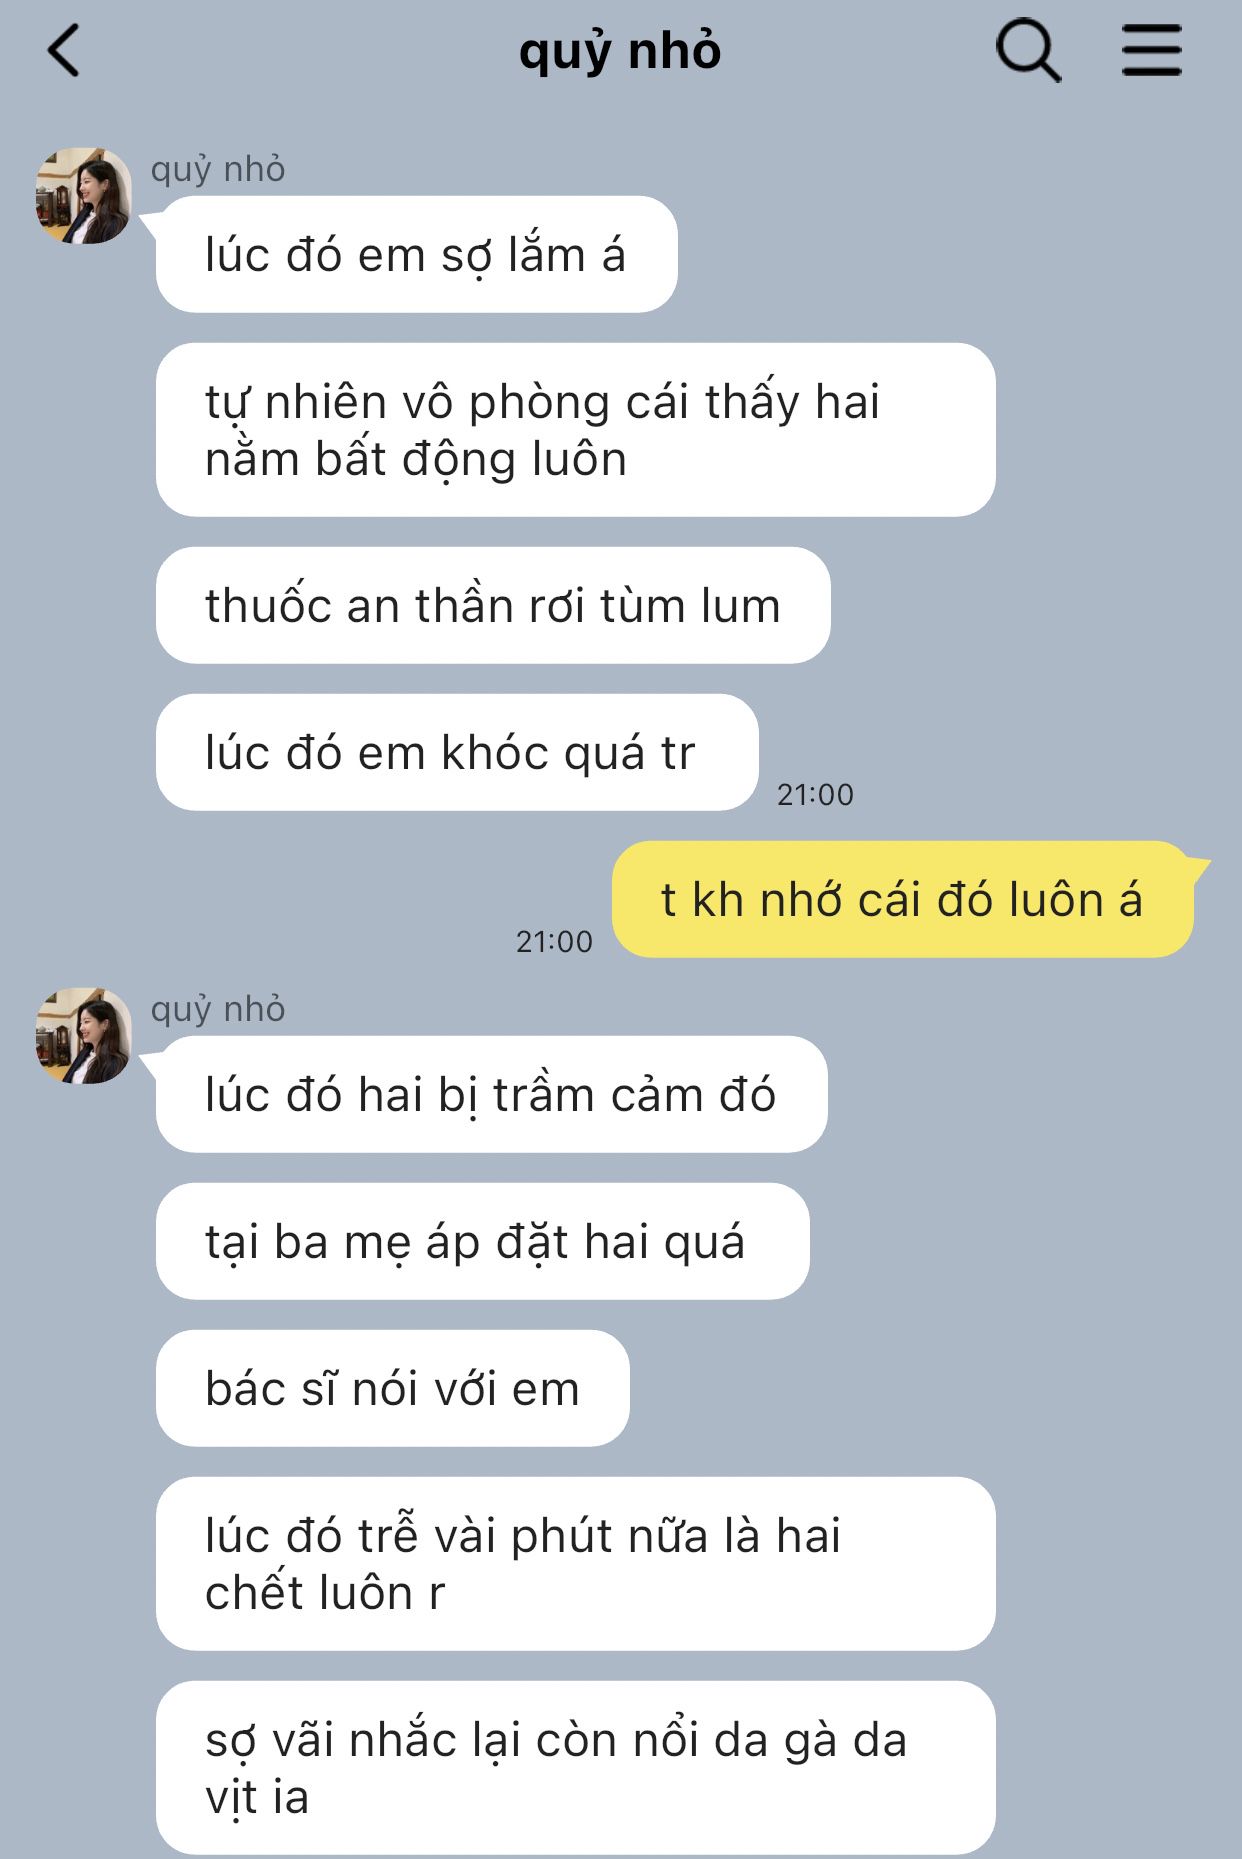Tap the back arrow icon
The image size is (1242, 1859).
pyautogui.click(x=64, y=51)
